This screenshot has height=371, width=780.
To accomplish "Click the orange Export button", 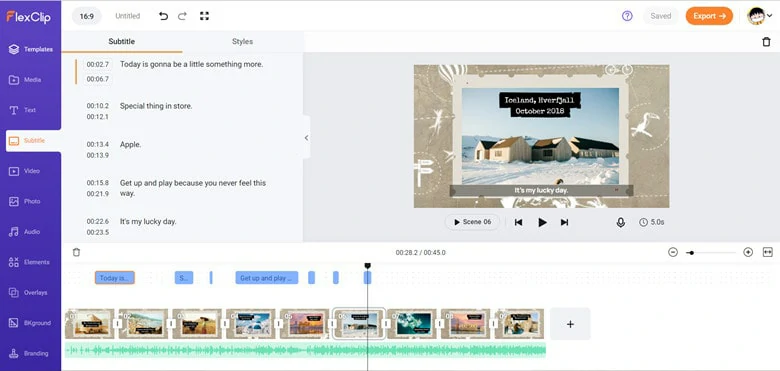I will tap(709, 16).
